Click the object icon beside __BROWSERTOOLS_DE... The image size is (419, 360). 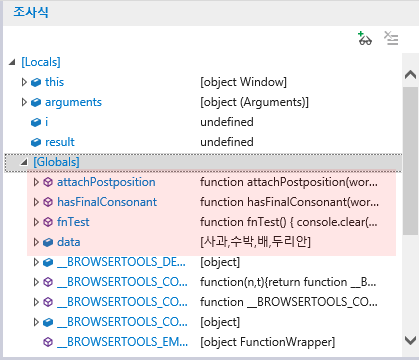(x=48, y=262)
